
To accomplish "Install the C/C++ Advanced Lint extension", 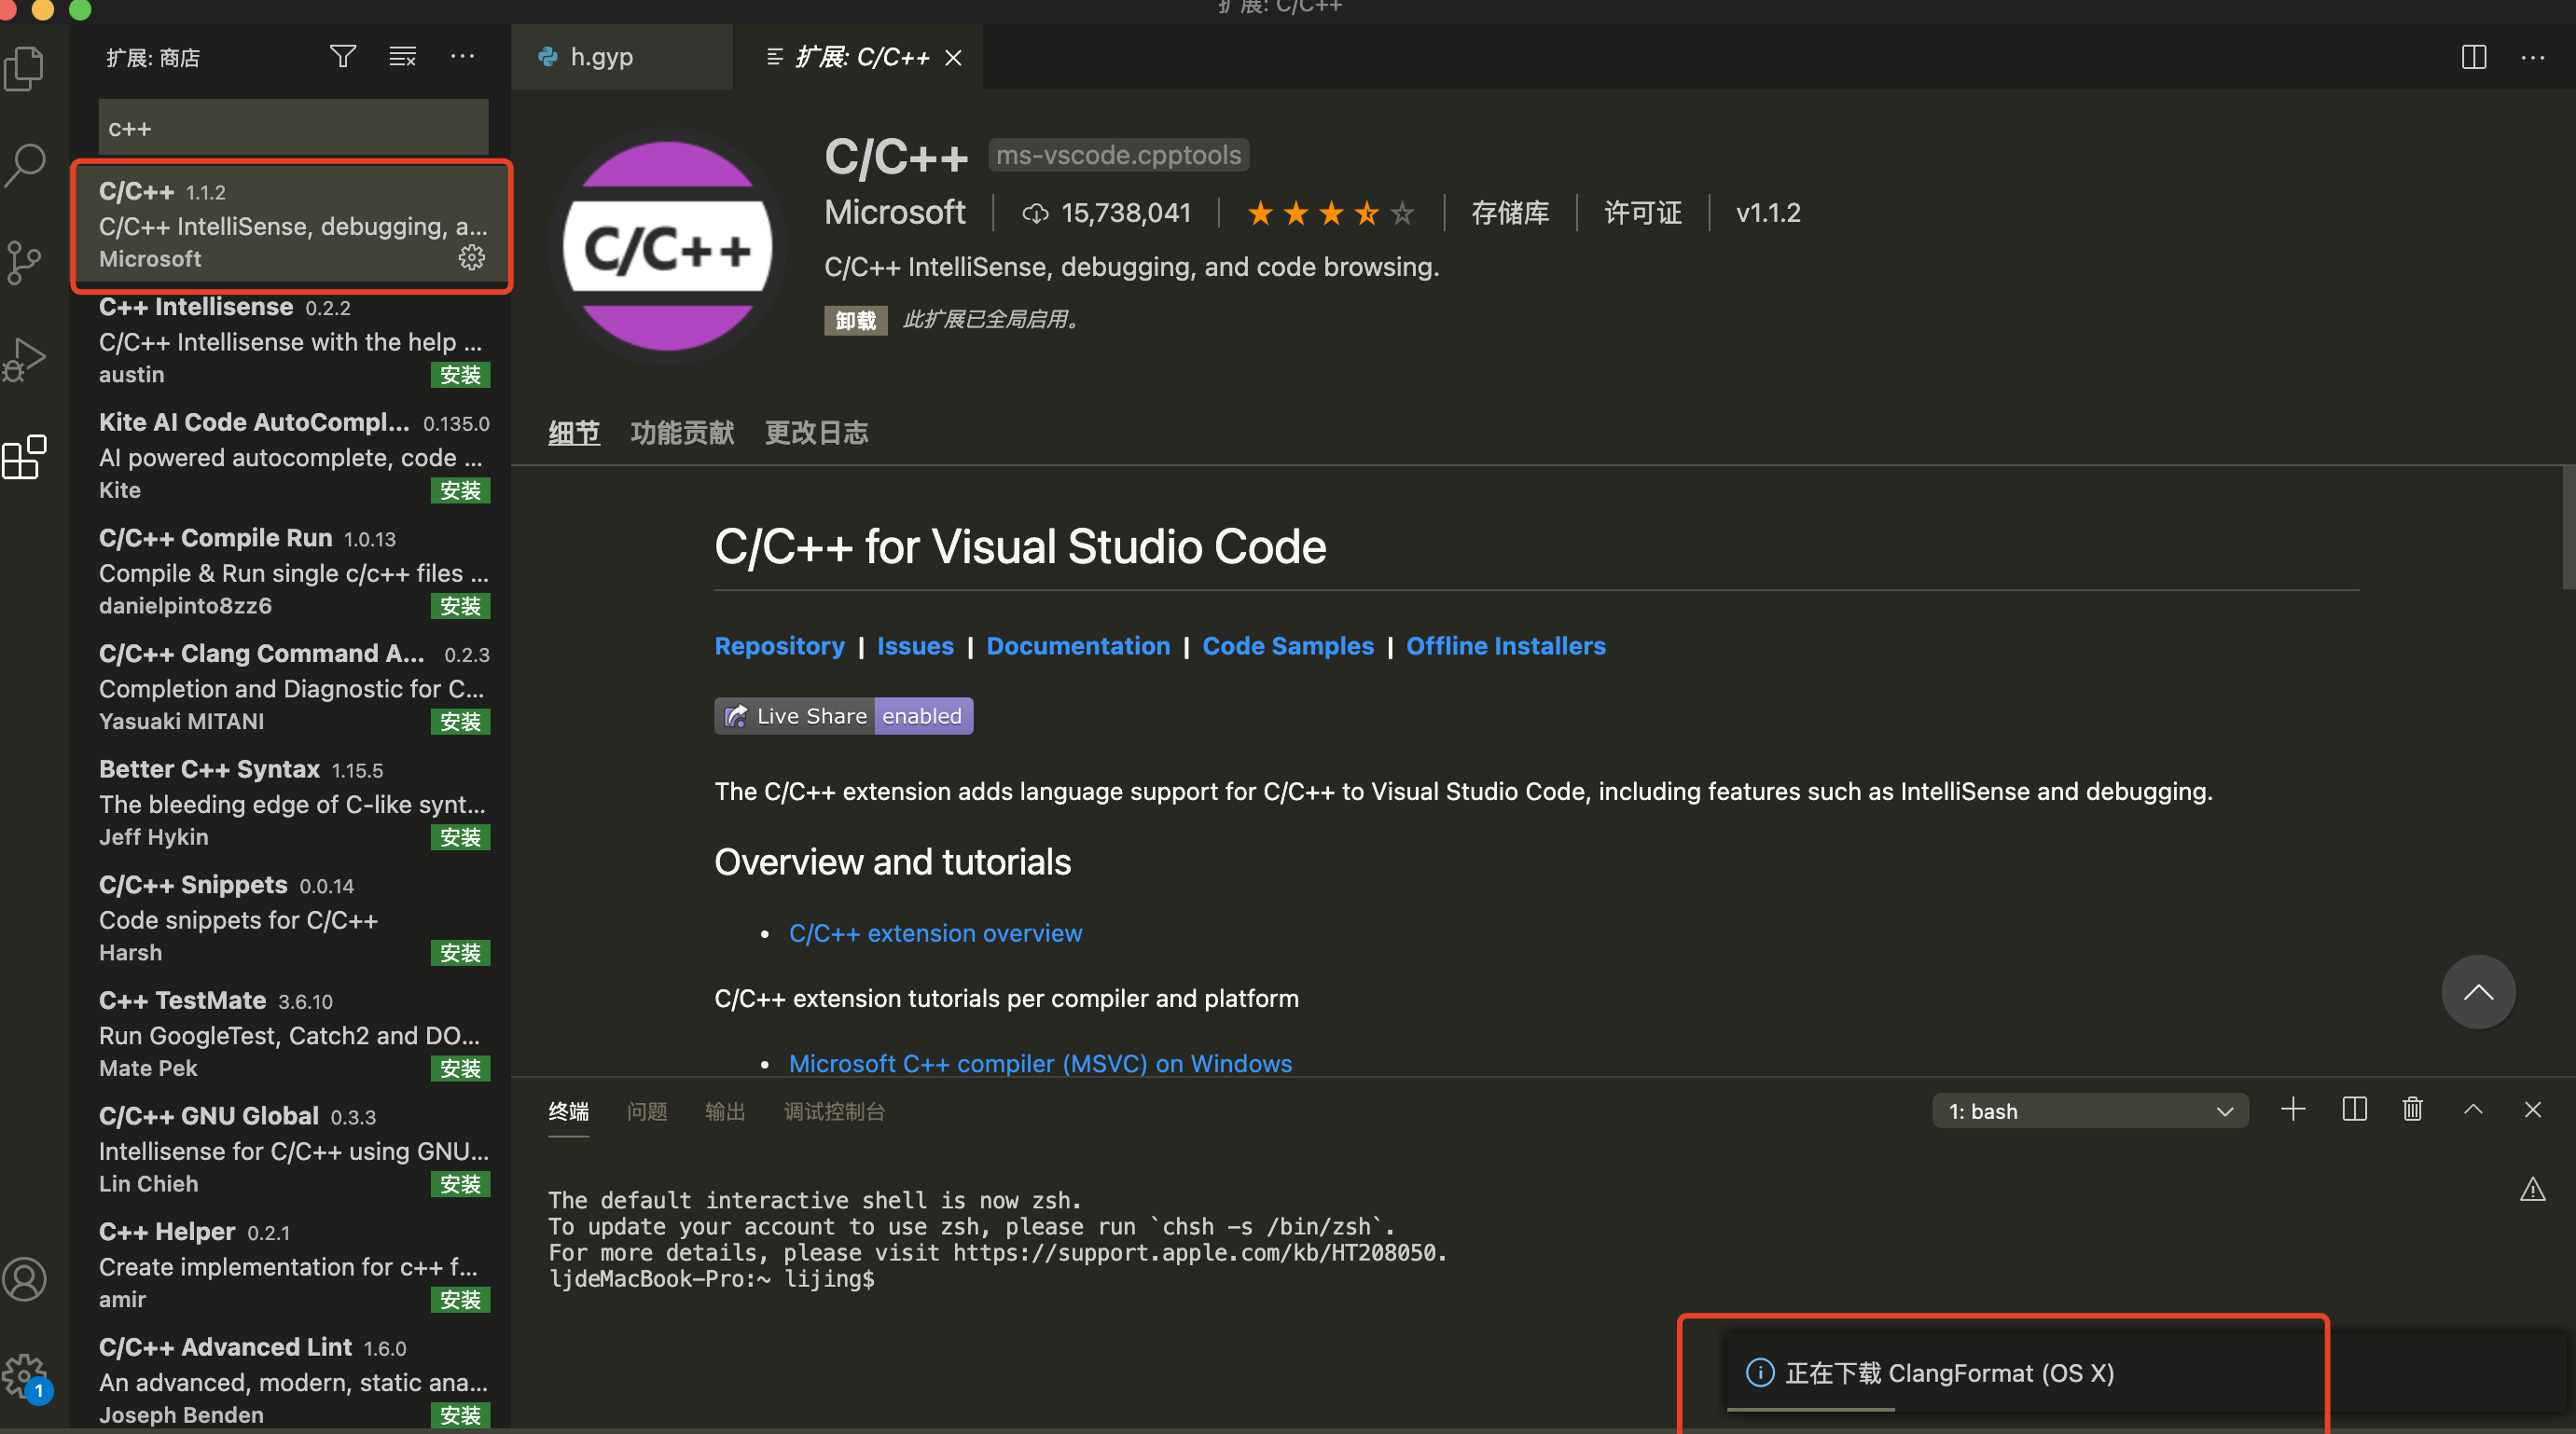I will (461, 1415).
